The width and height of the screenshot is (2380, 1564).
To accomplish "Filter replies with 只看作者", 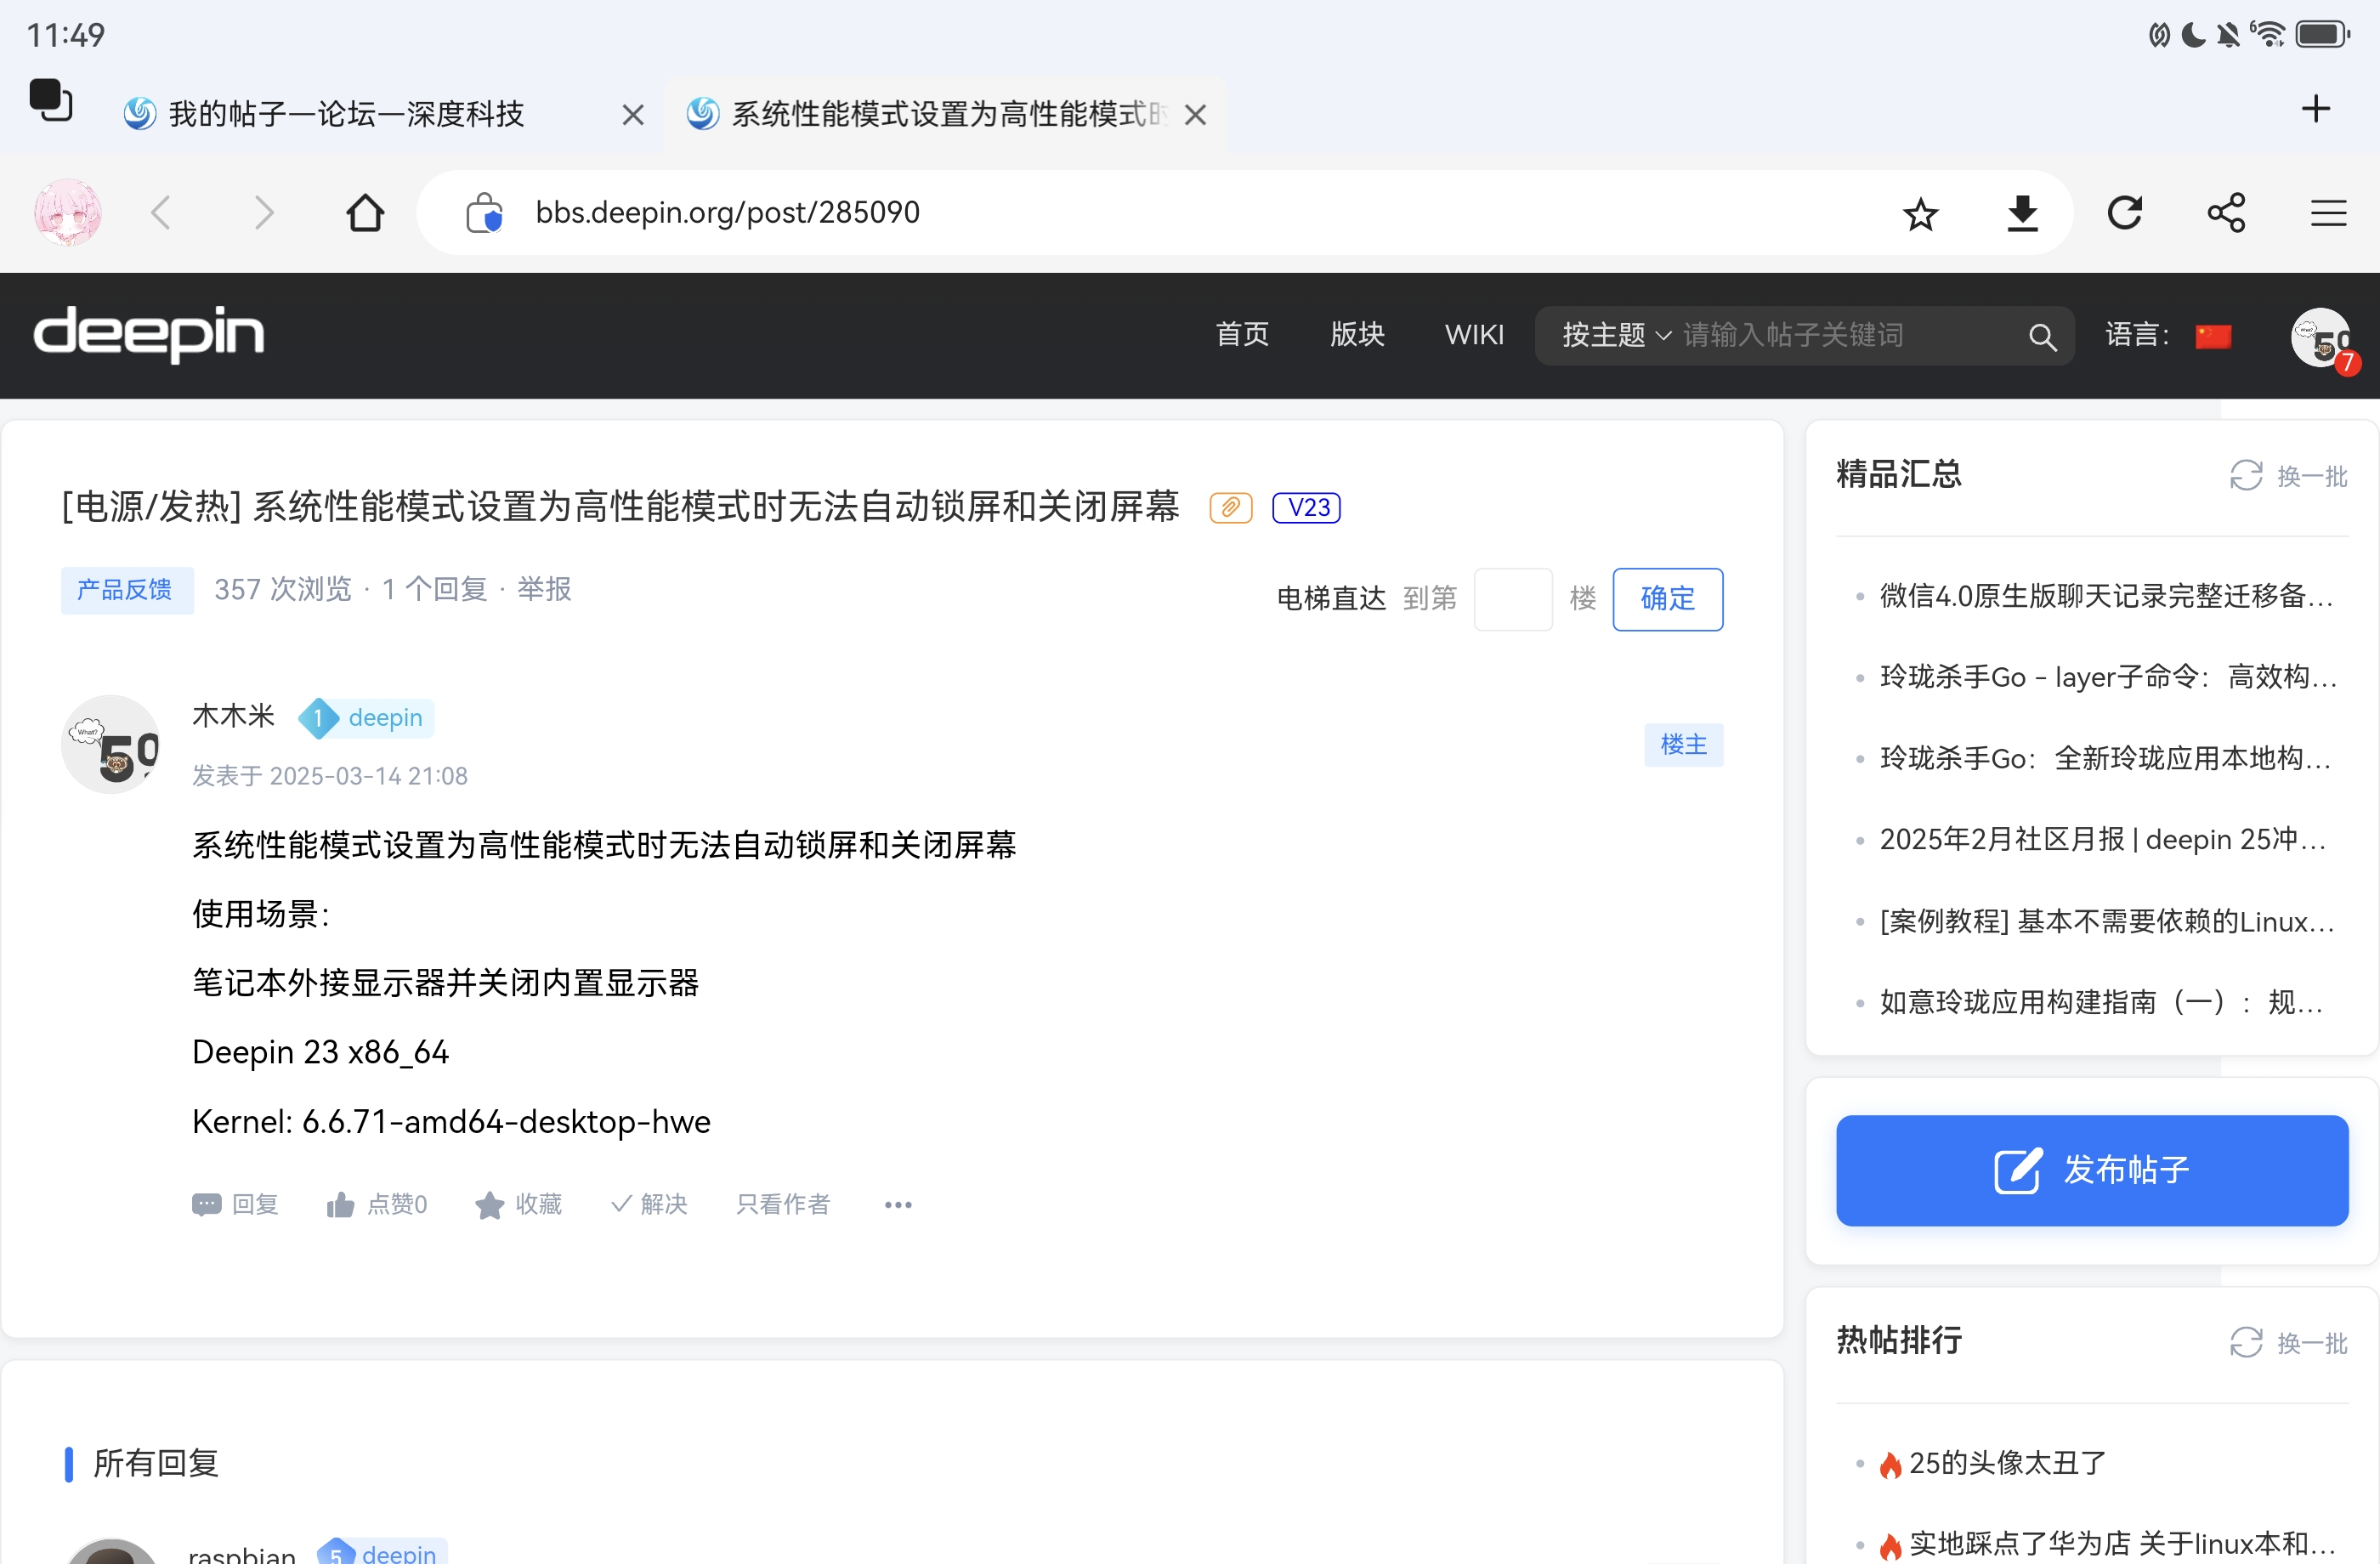I will click(x=783, y=1204).
